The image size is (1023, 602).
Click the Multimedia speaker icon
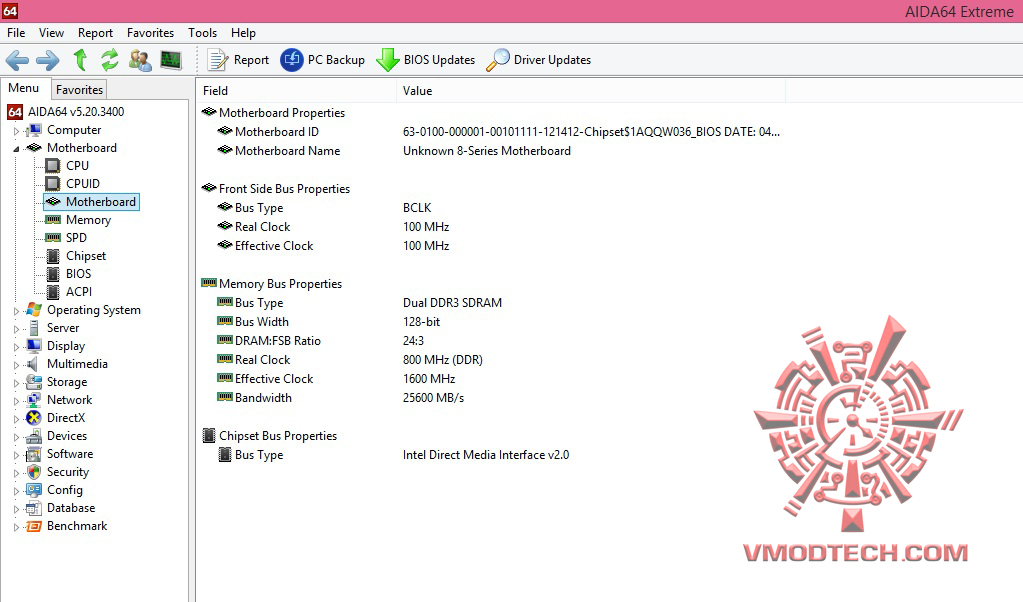[x=34, y=364]
